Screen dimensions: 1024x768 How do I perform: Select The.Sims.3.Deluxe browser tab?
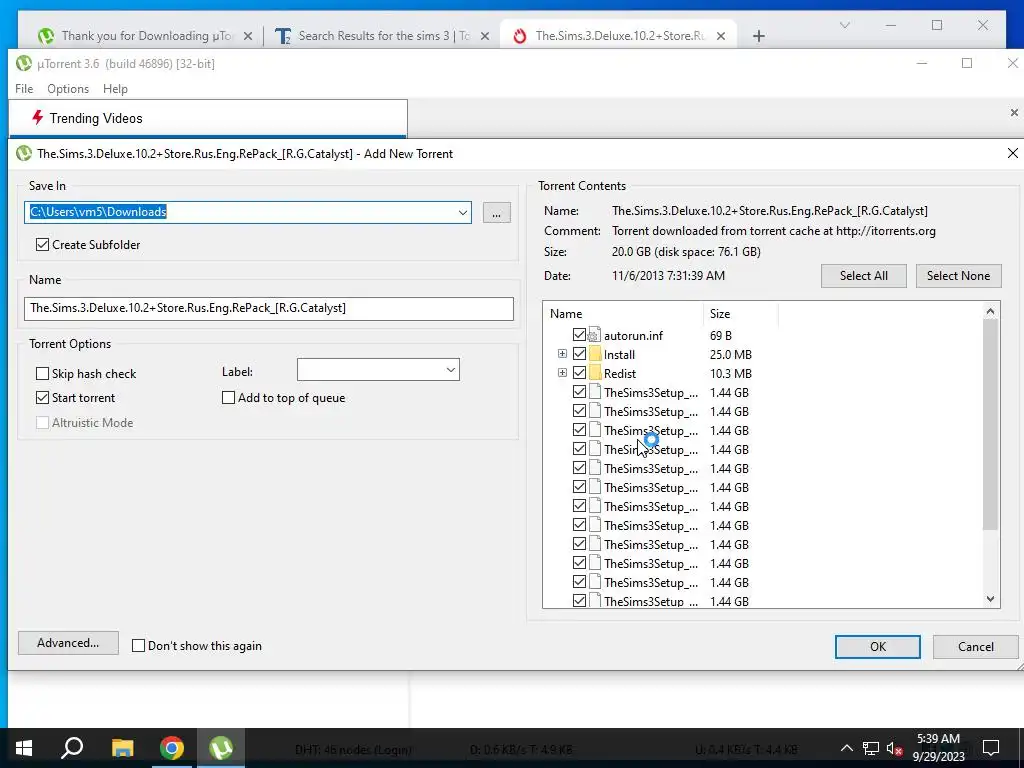[x=619, y=36]
